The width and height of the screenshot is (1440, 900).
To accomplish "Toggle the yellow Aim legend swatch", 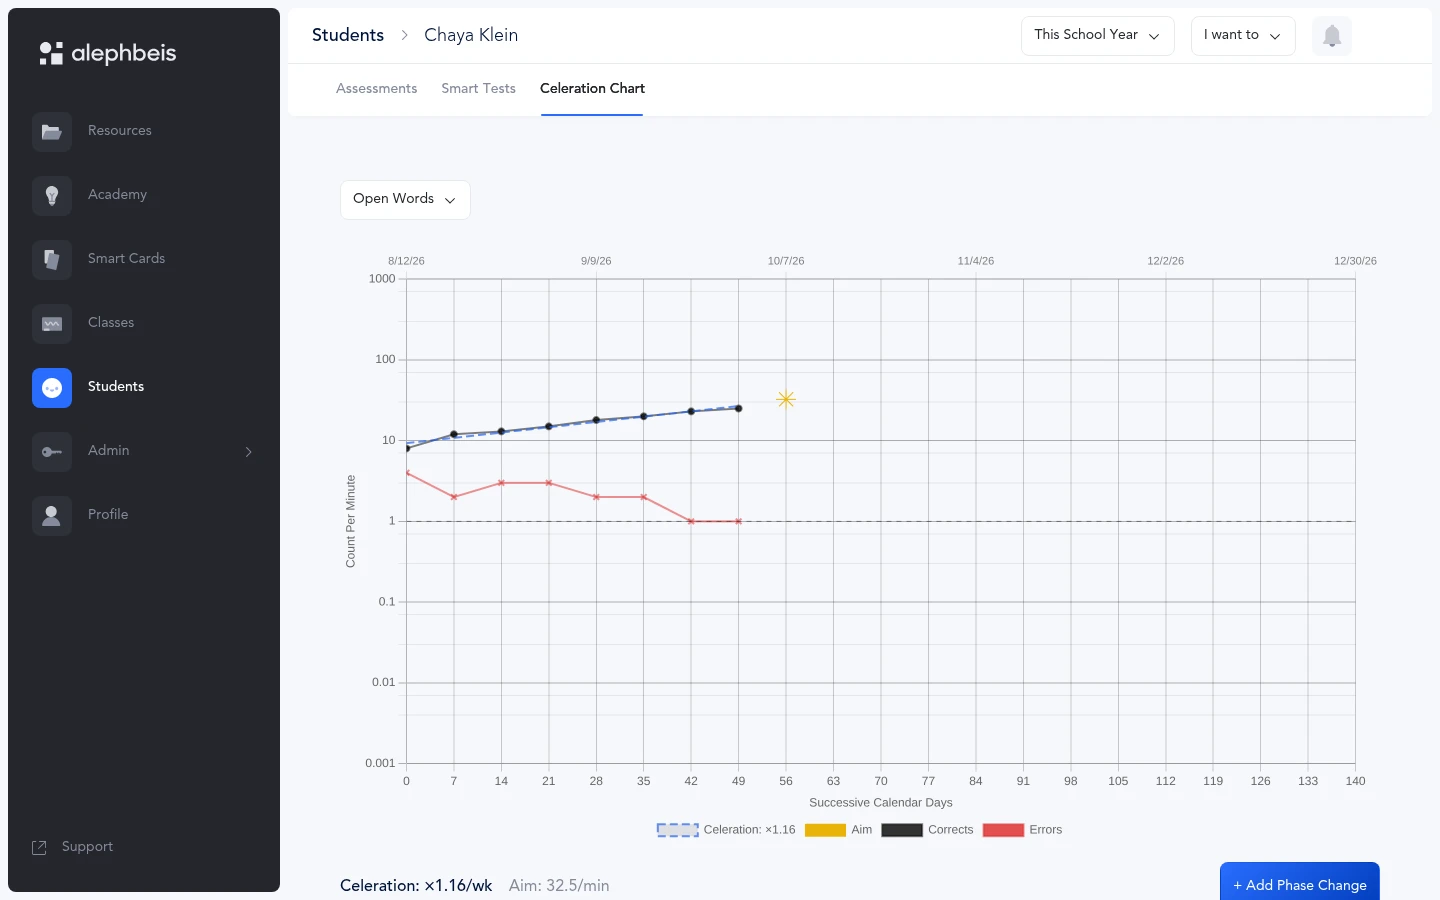I will coord(825,830).
